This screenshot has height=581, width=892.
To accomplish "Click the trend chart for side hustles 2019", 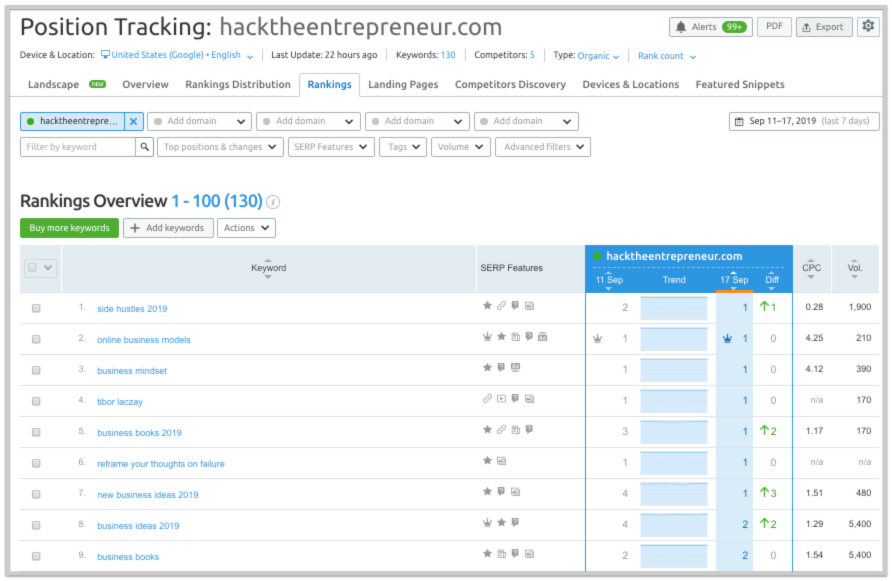I will [674, 308].
